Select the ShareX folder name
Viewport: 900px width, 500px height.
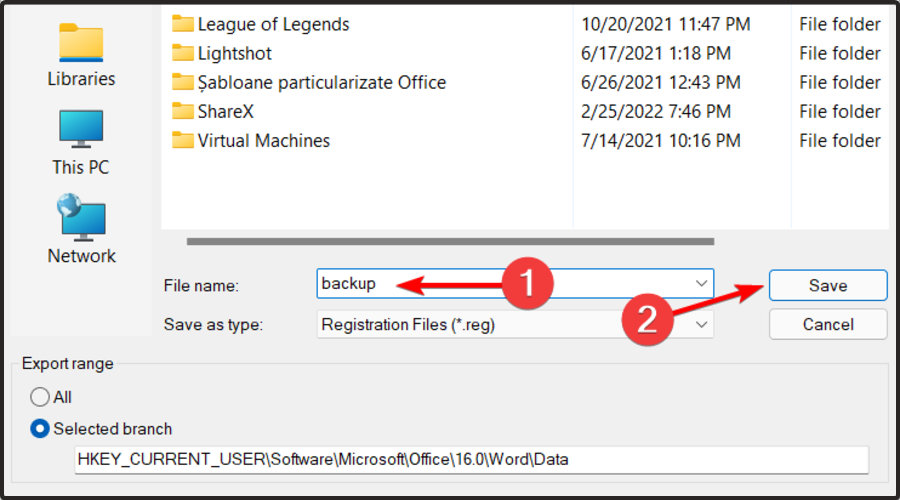click(226, 111)
